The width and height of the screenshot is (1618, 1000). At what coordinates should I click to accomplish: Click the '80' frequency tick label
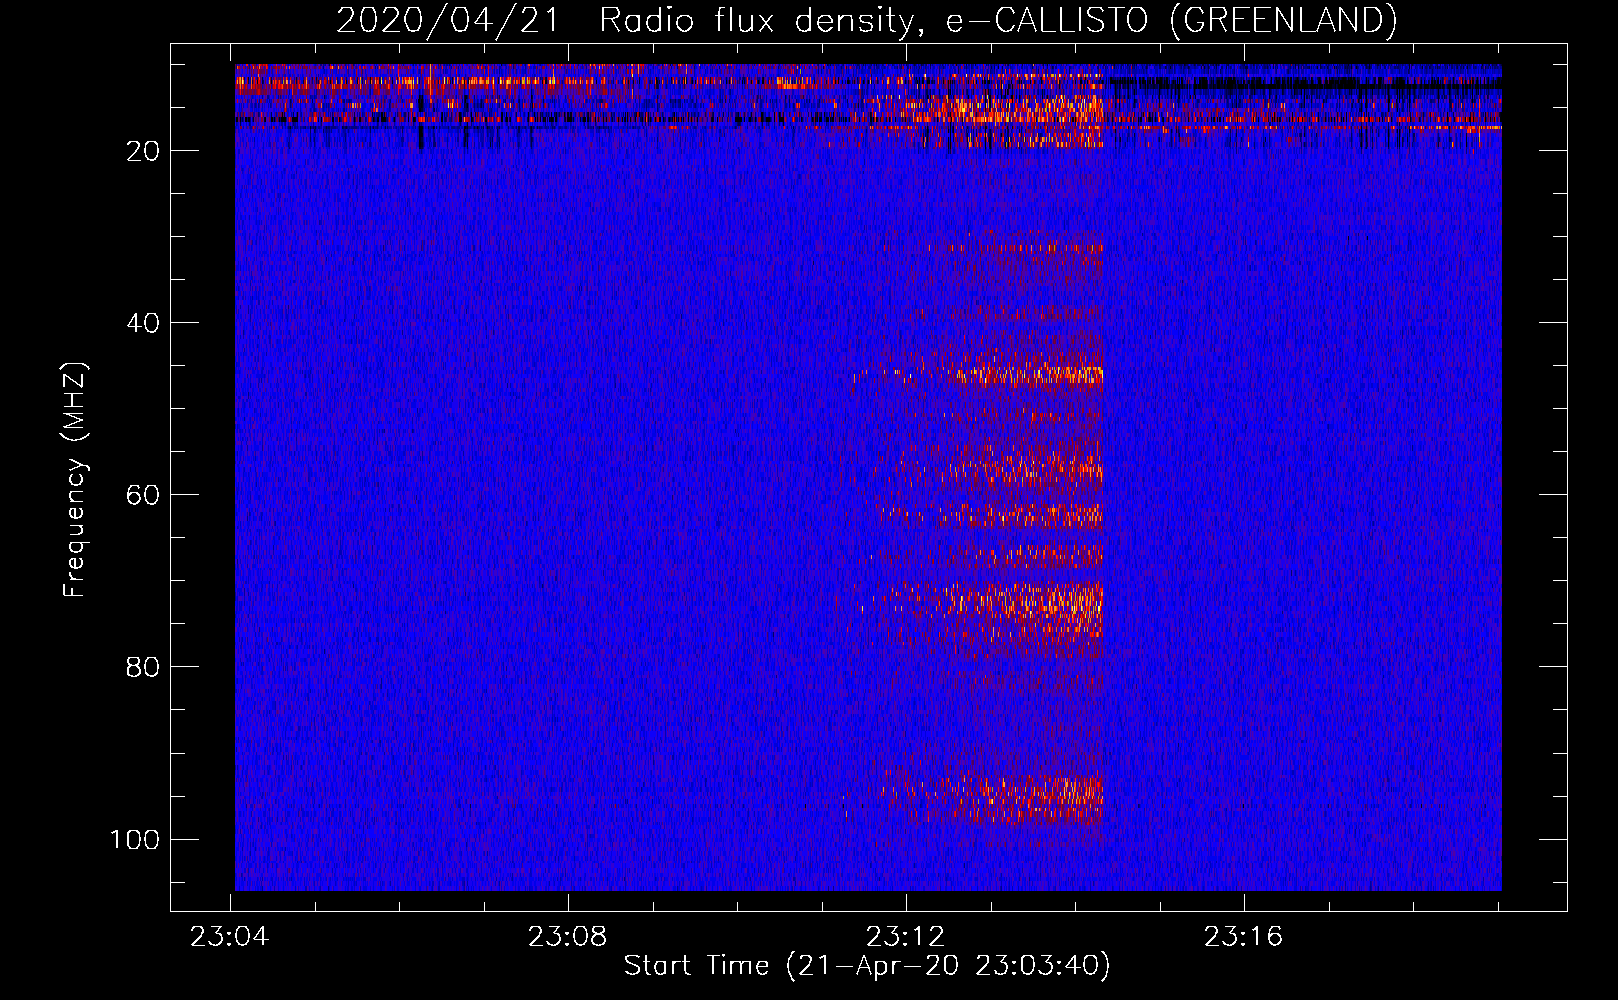(143, 667)
